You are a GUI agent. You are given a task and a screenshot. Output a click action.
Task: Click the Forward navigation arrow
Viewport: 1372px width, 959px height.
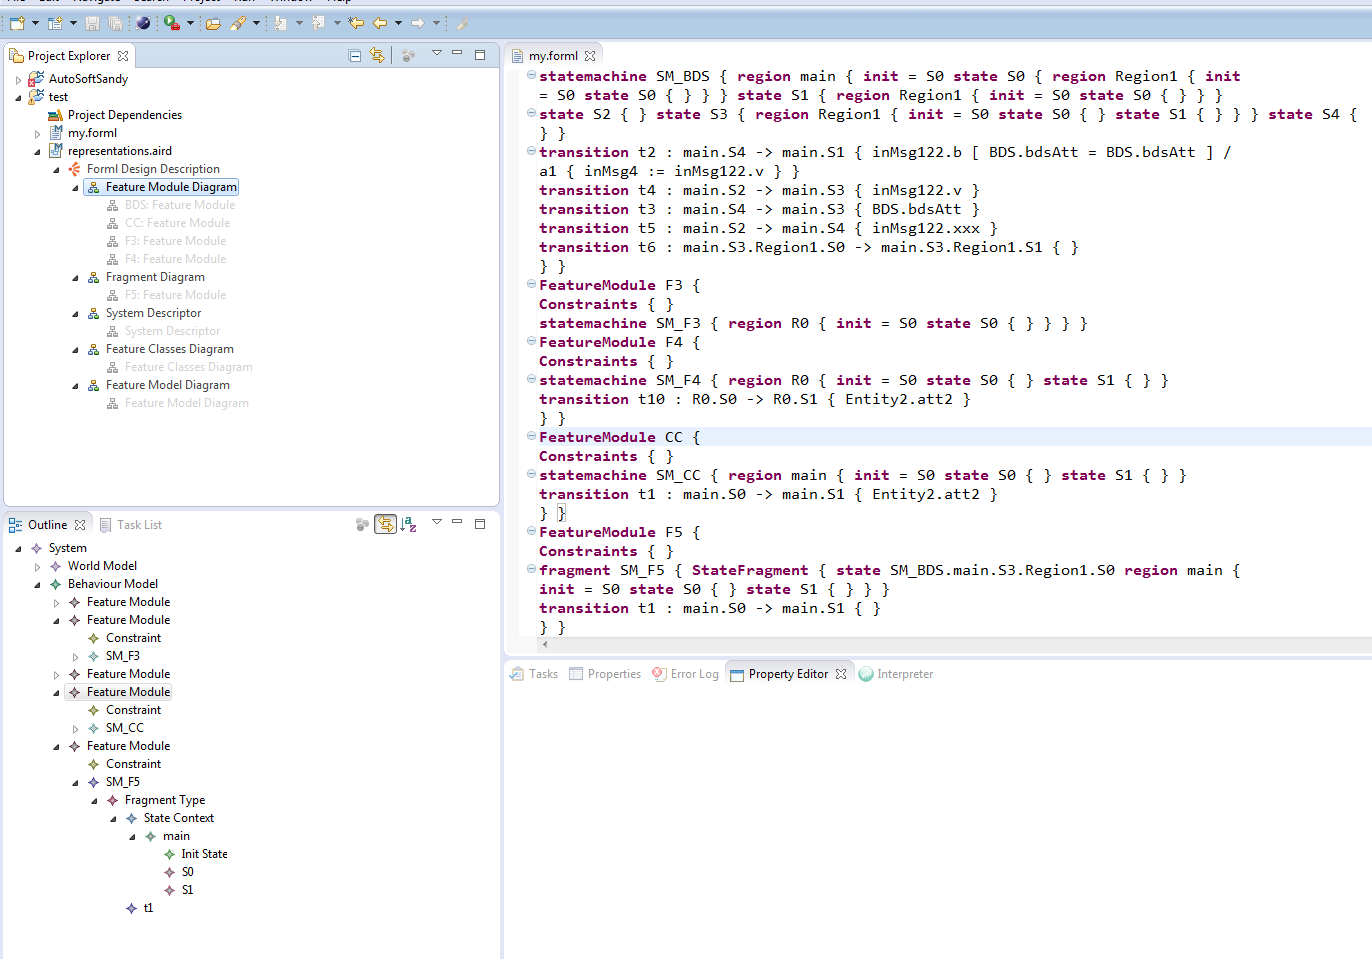pos(418,23)
